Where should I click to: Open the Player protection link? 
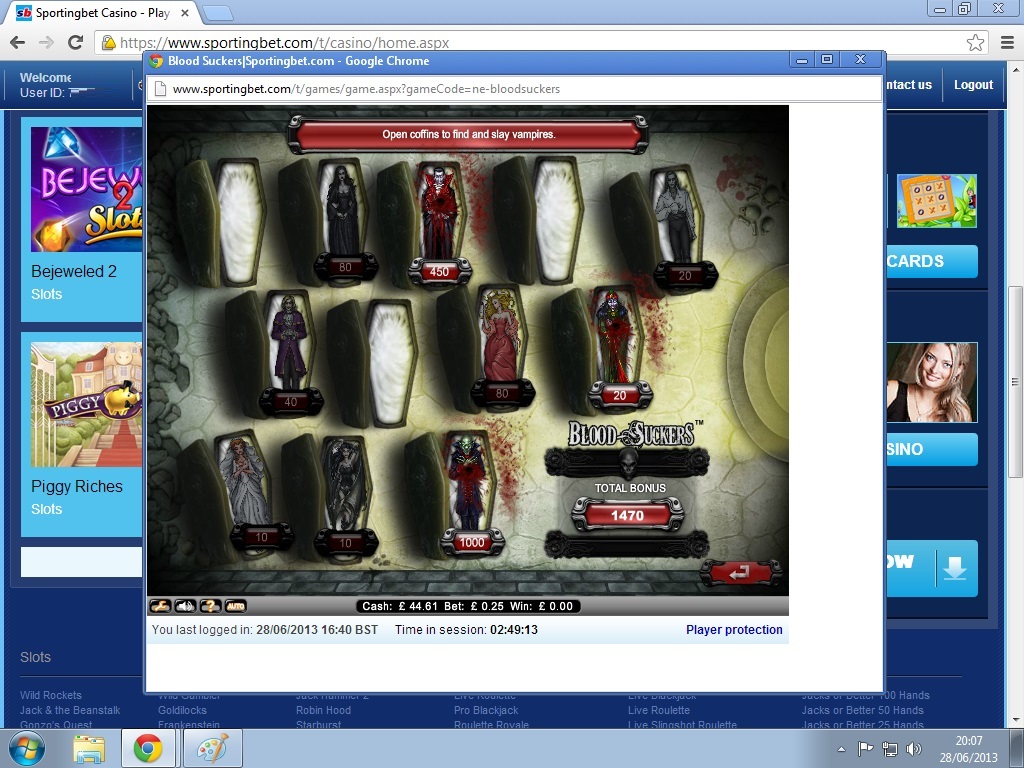(734, 630)
